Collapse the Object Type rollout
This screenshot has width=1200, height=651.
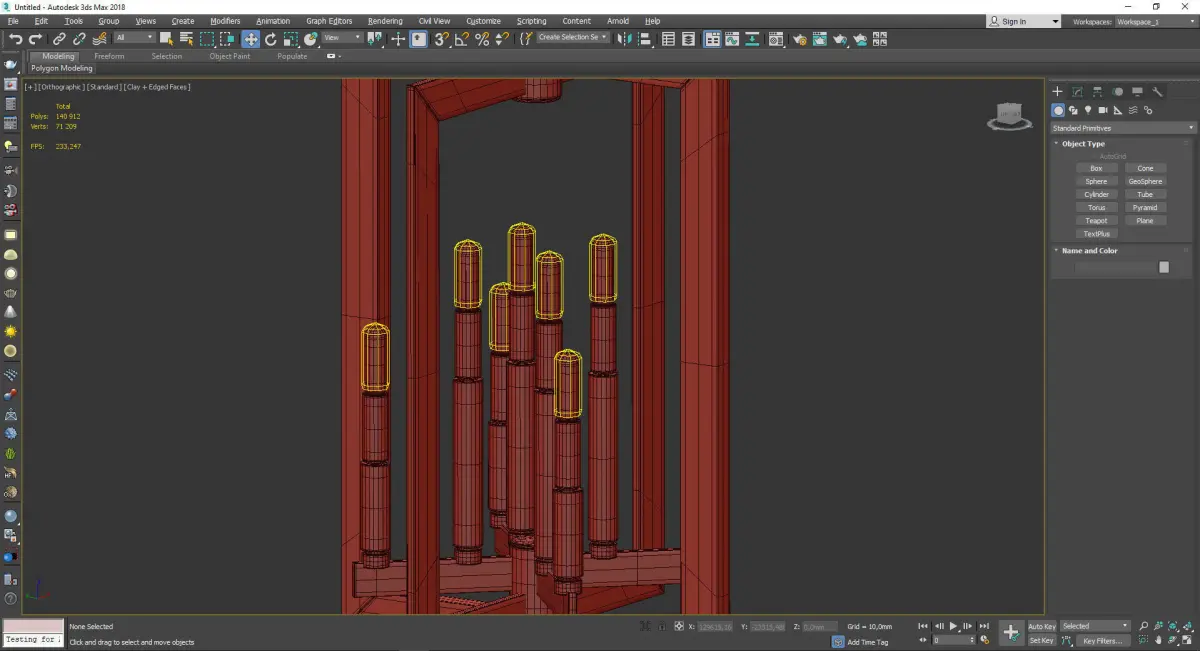pos(1083,144)
